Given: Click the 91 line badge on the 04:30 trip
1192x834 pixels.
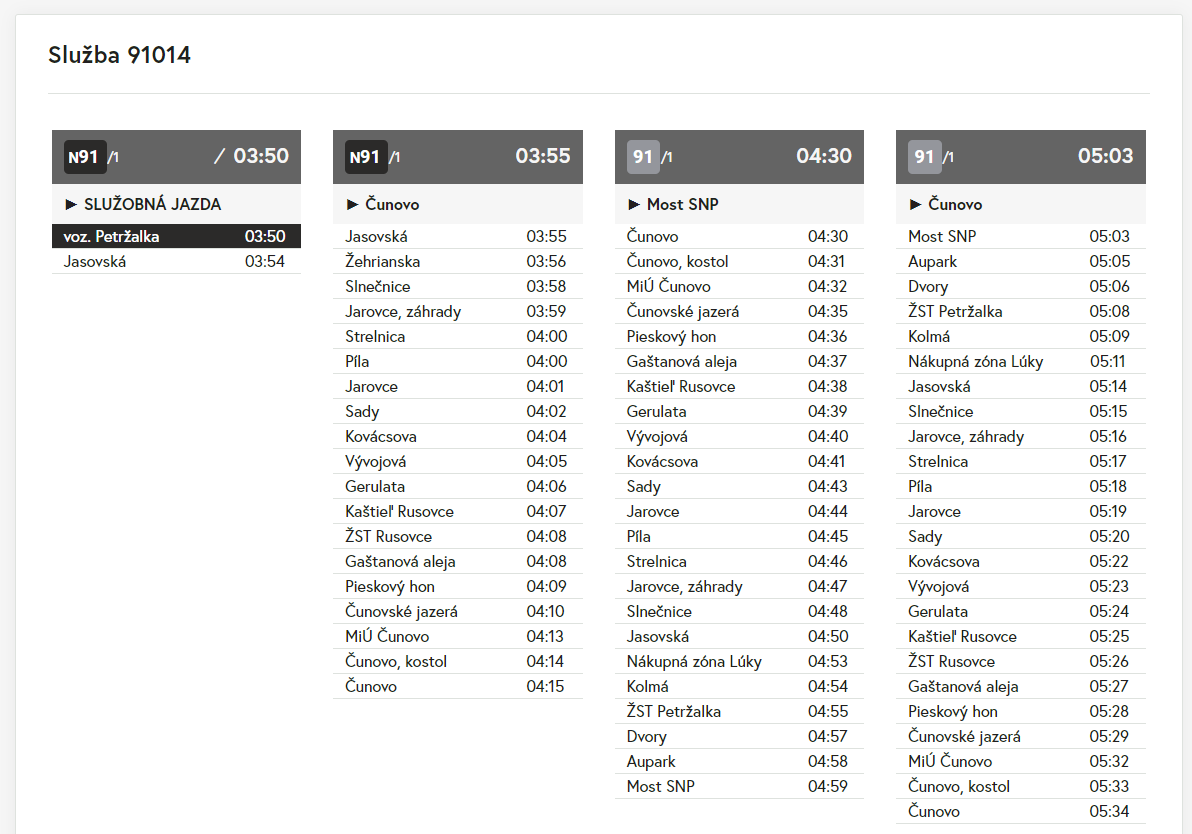Looking at the screenshot, I should (644, 157).
